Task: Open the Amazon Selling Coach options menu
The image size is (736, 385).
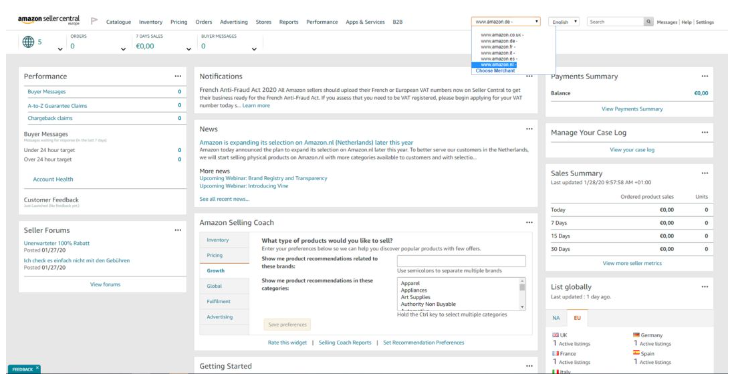Action: 529,223
